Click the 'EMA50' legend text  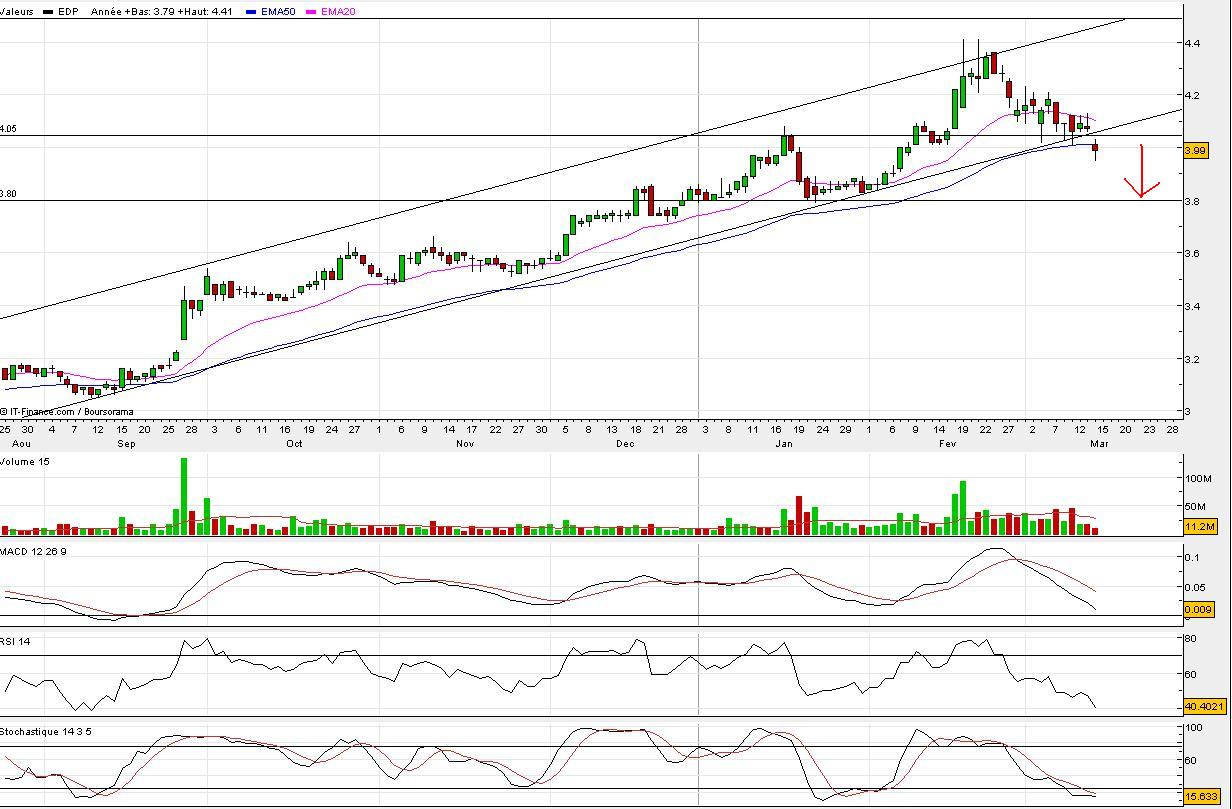tap(278, 11)
